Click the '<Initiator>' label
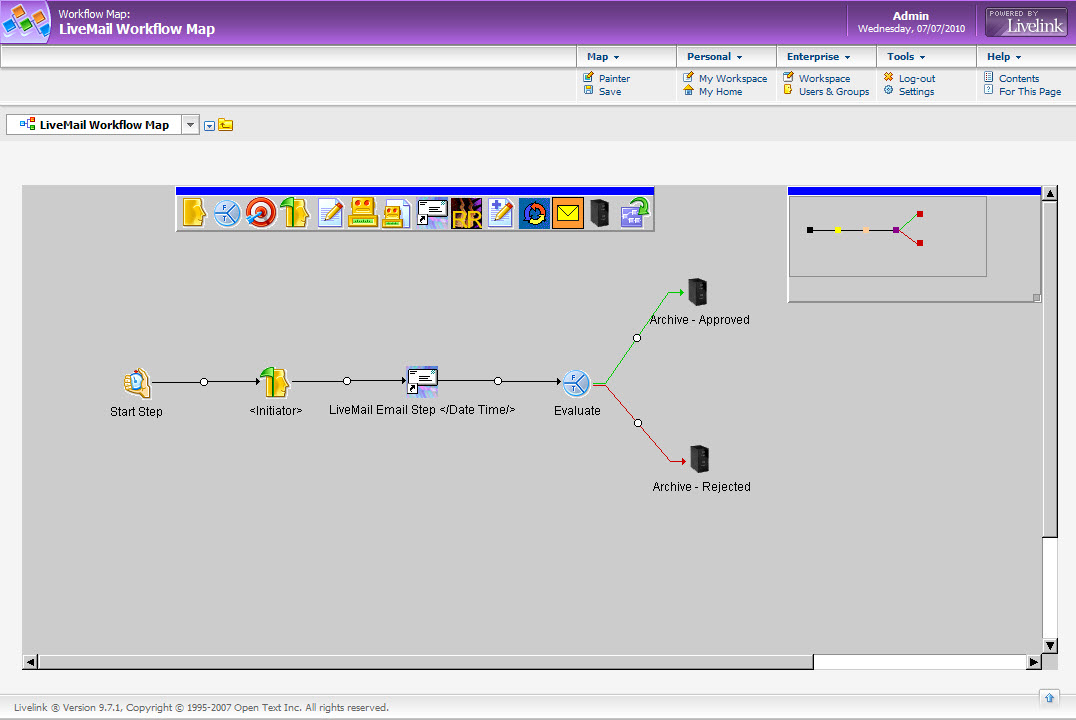The height and width of the screenshot is (720, 1076). click(276, 410)
